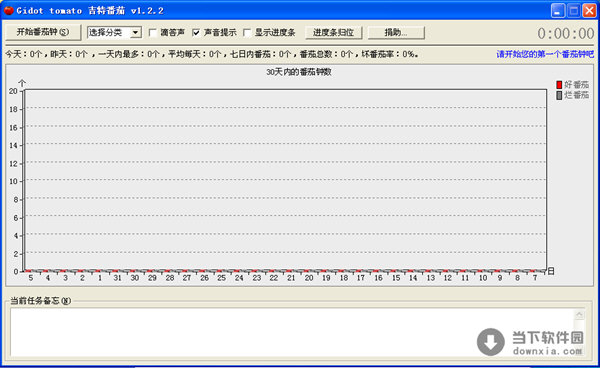Uncheck the 声音提示 sound alert checkbox

click(x=196, y=33)
